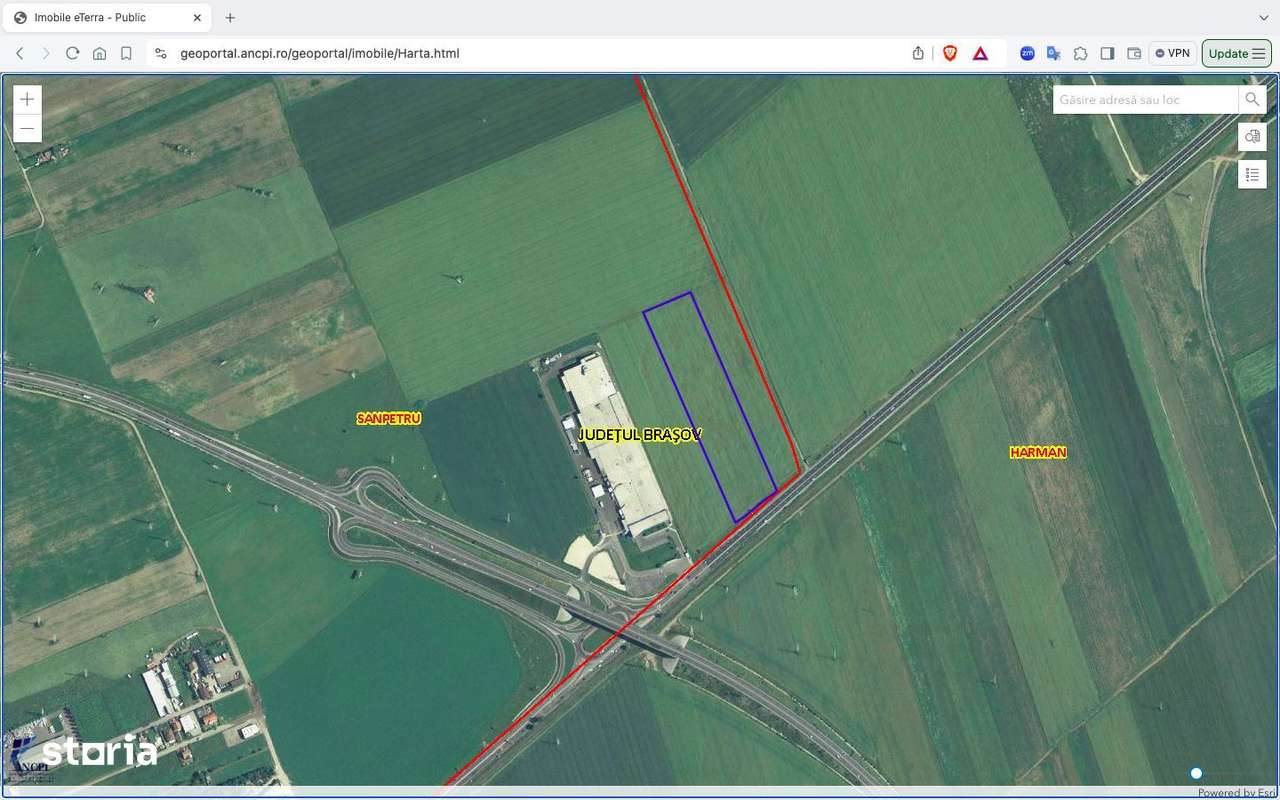Viewport: 1280px width, 800px height.
Task: Open the Brave Wallet dropdown
Action: (x=1134, y=53)
